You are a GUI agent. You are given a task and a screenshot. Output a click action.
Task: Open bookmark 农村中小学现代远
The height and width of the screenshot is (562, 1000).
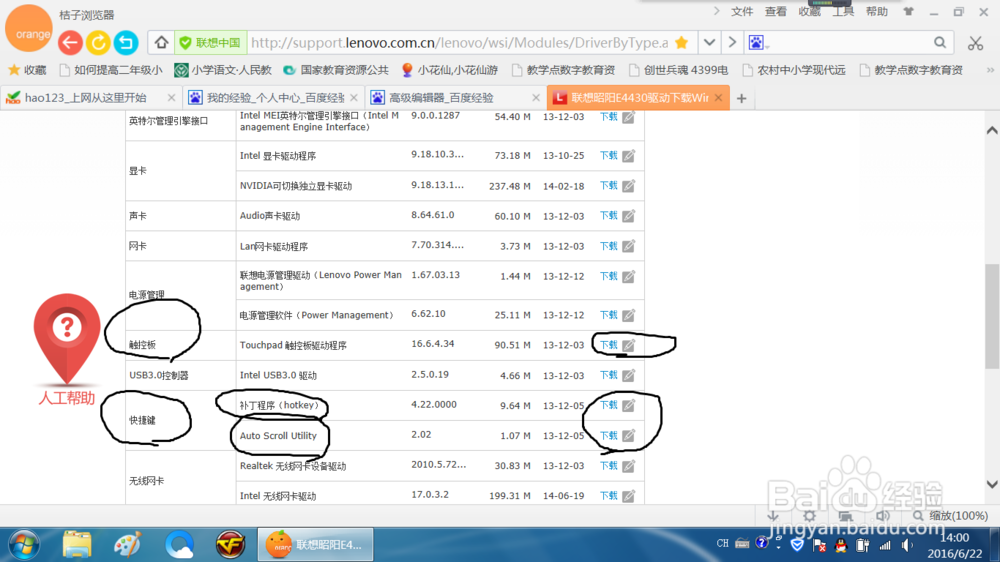click(794, 70)
